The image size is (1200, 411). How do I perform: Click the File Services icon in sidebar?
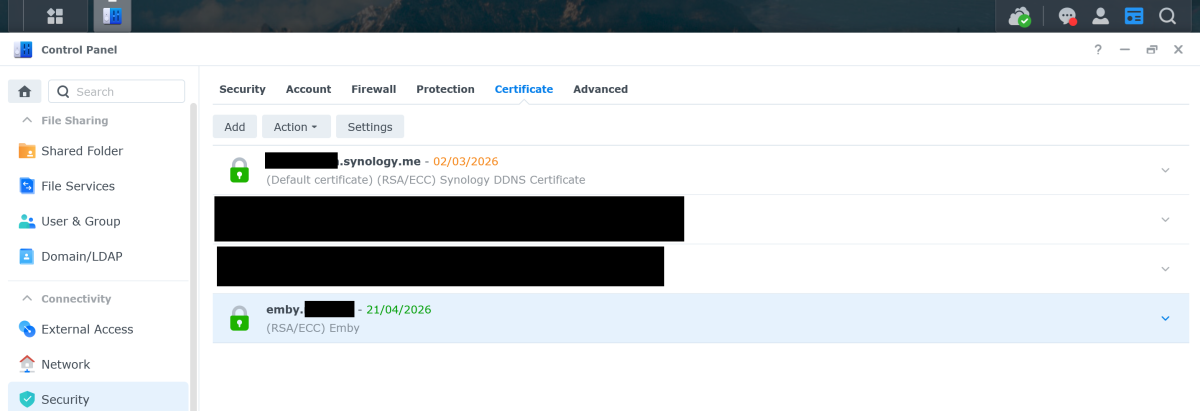click(x=27, y=186)
